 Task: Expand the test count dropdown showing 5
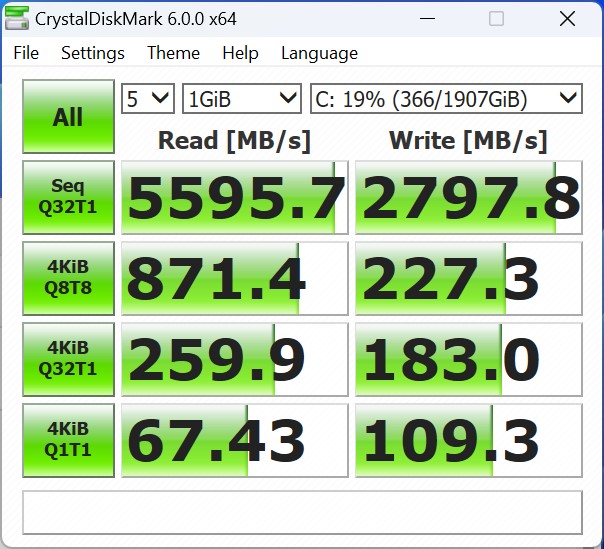148,99
